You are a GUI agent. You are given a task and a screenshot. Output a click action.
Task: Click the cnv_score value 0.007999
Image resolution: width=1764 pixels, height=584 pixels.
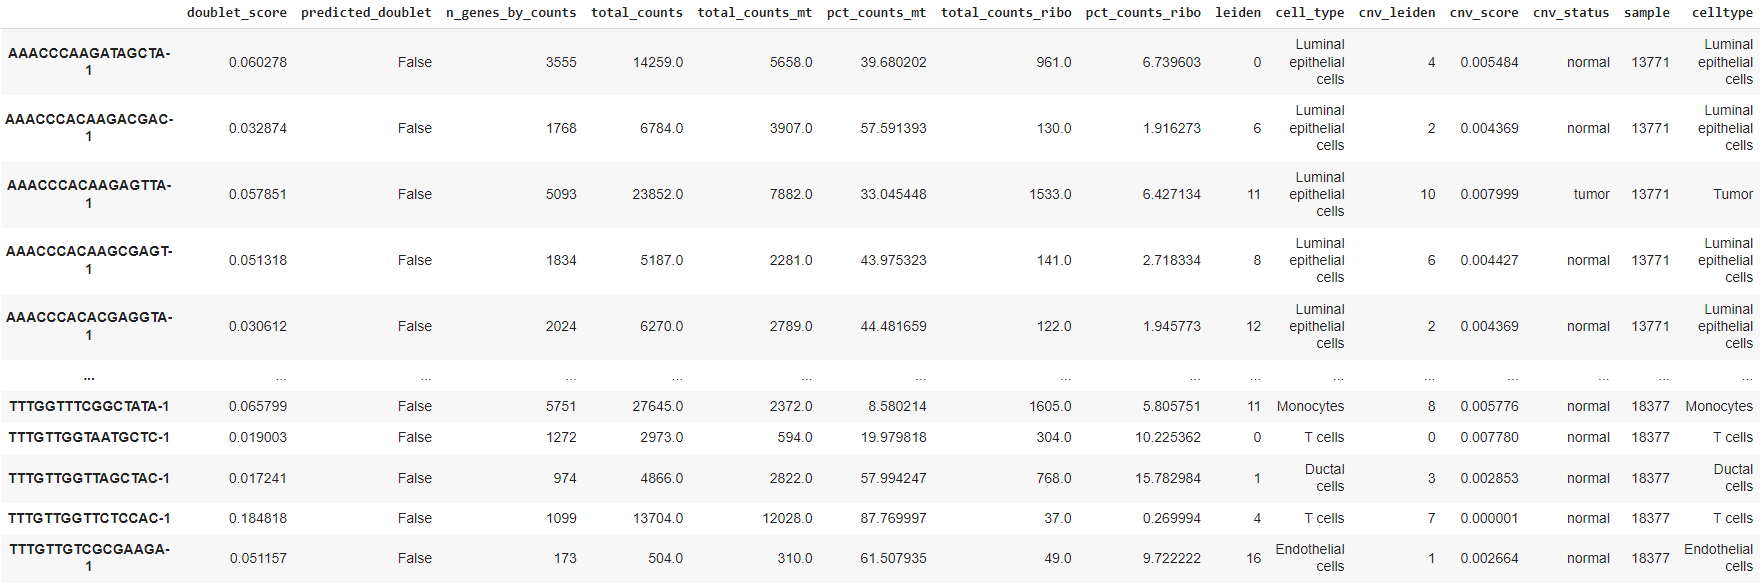tap(1488, 194)
